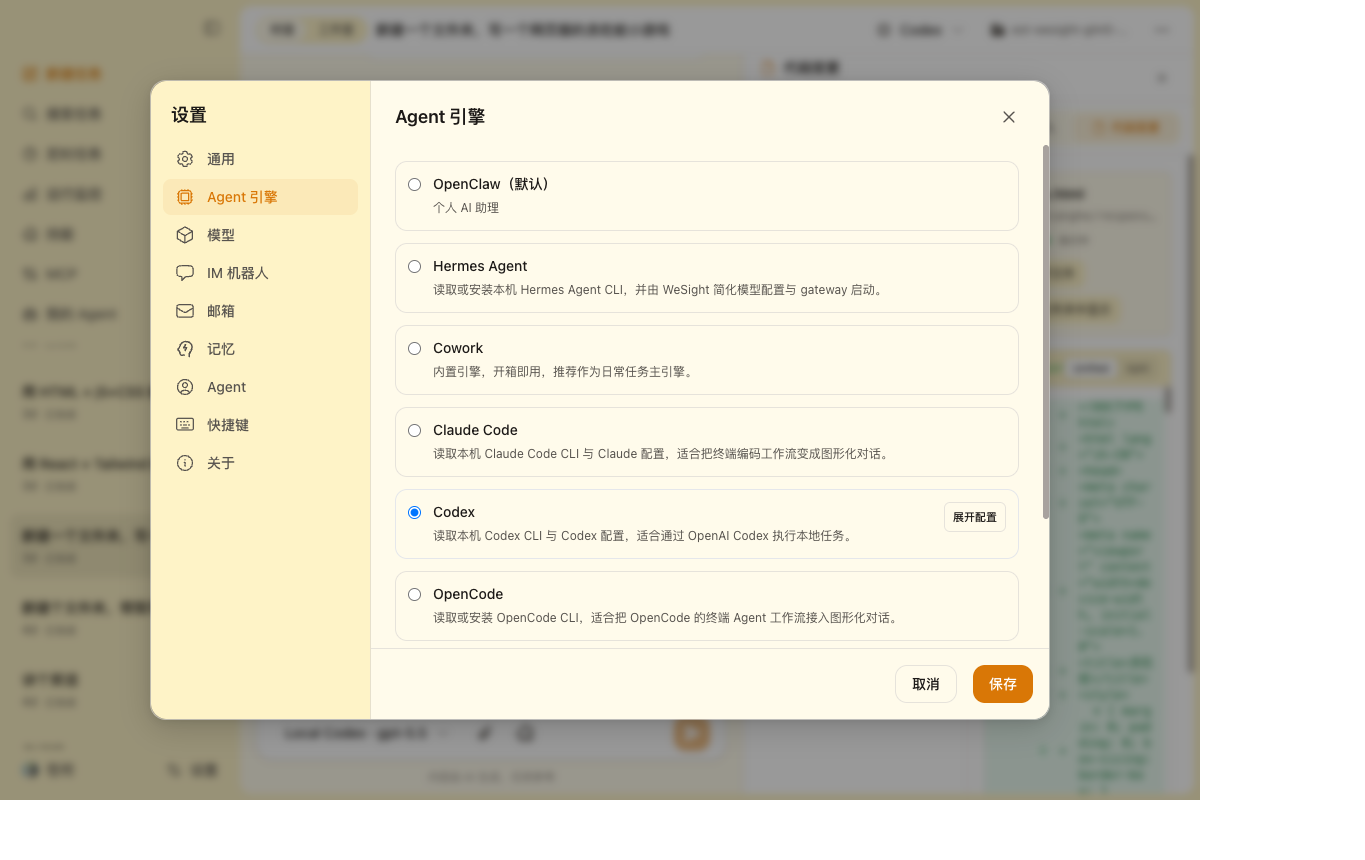This screenshot has height=860, width=1365.
Task: Select the OpenClaw（默认）radio button
Action: click(x=414, y=184)
